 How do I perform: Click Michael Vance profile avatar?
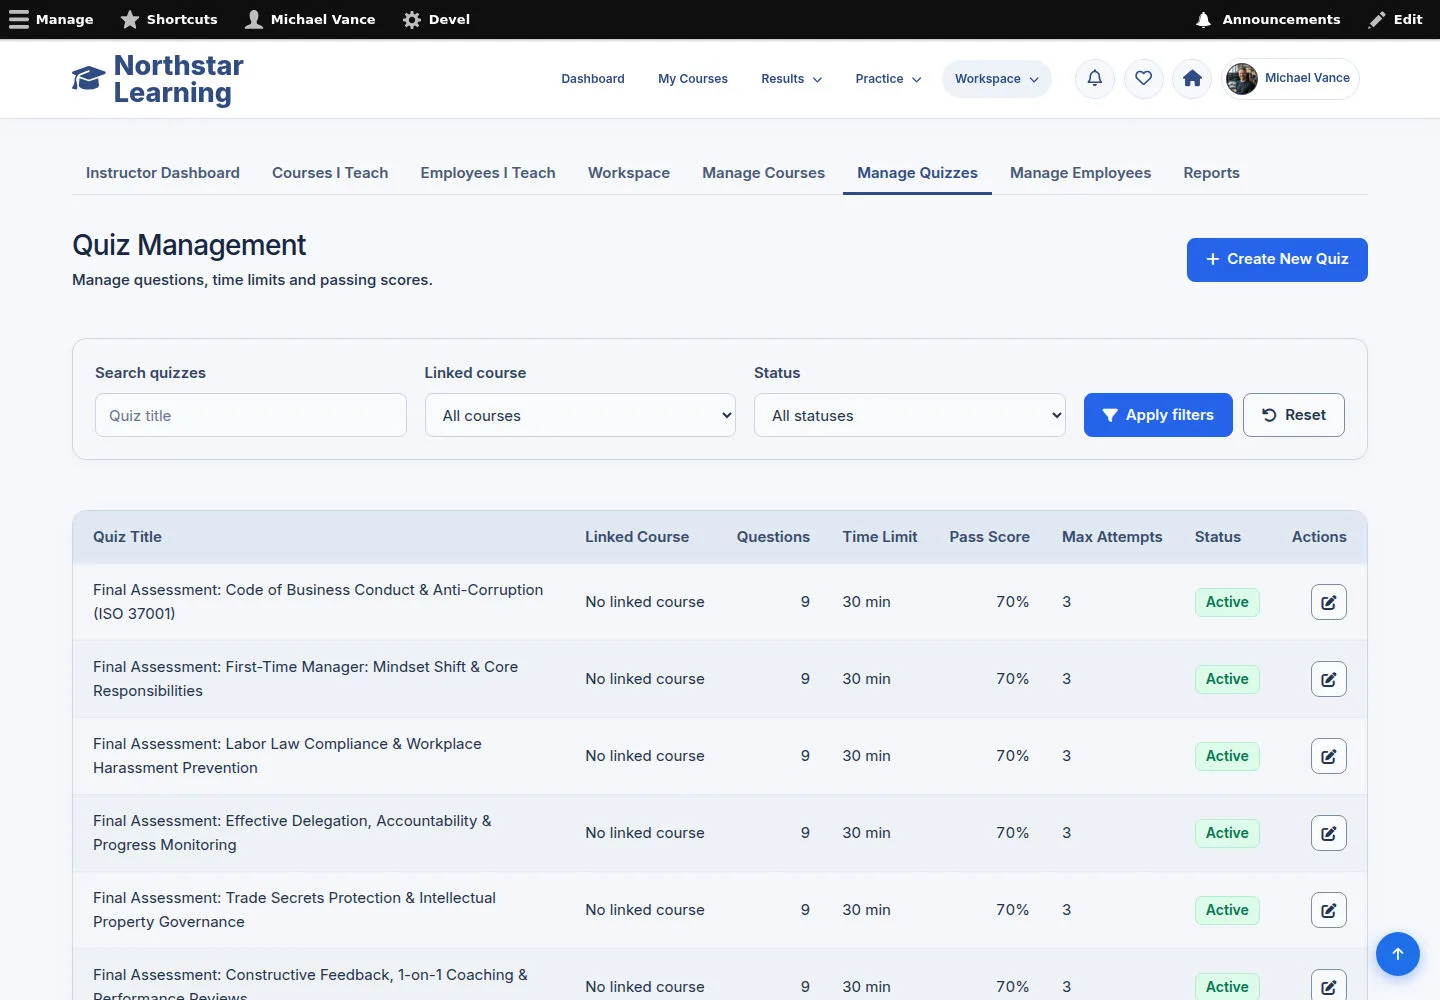pyautogui.click(x=1242, y=79)
